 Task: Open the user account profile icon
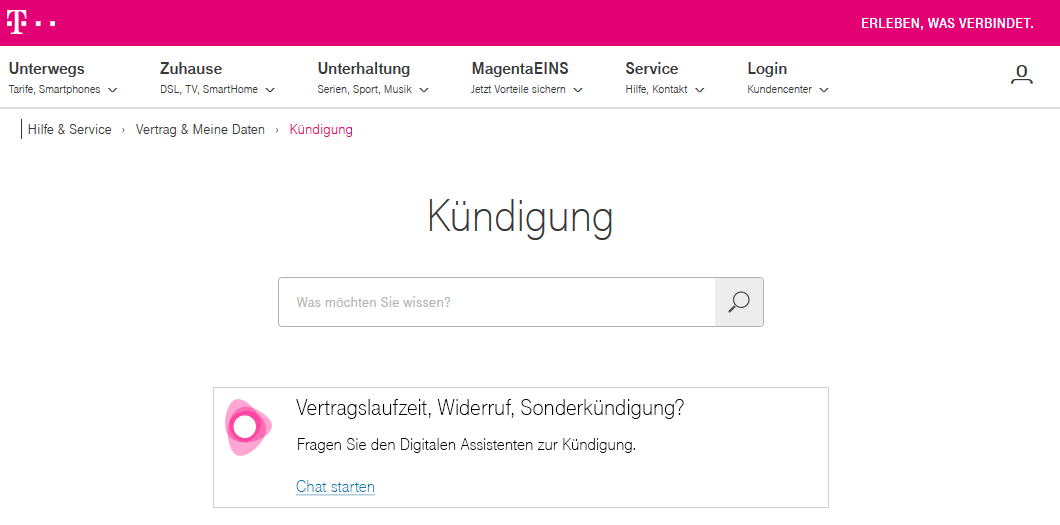[1021, 74]
